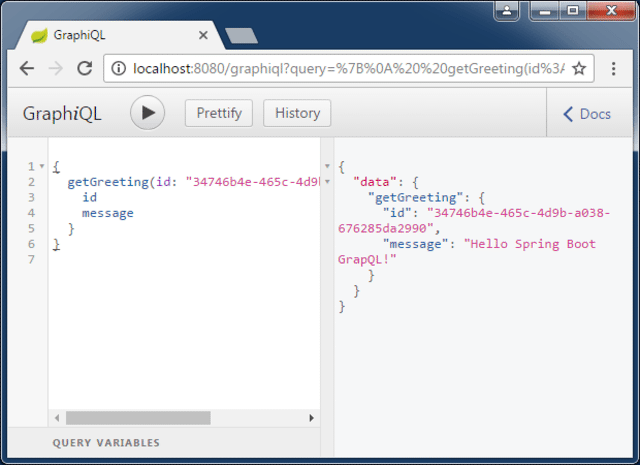This screenshot has width=640, height=465.
Task: Collapse the query block at line 1
Action: pyautogui.click(x=42, y=166)
